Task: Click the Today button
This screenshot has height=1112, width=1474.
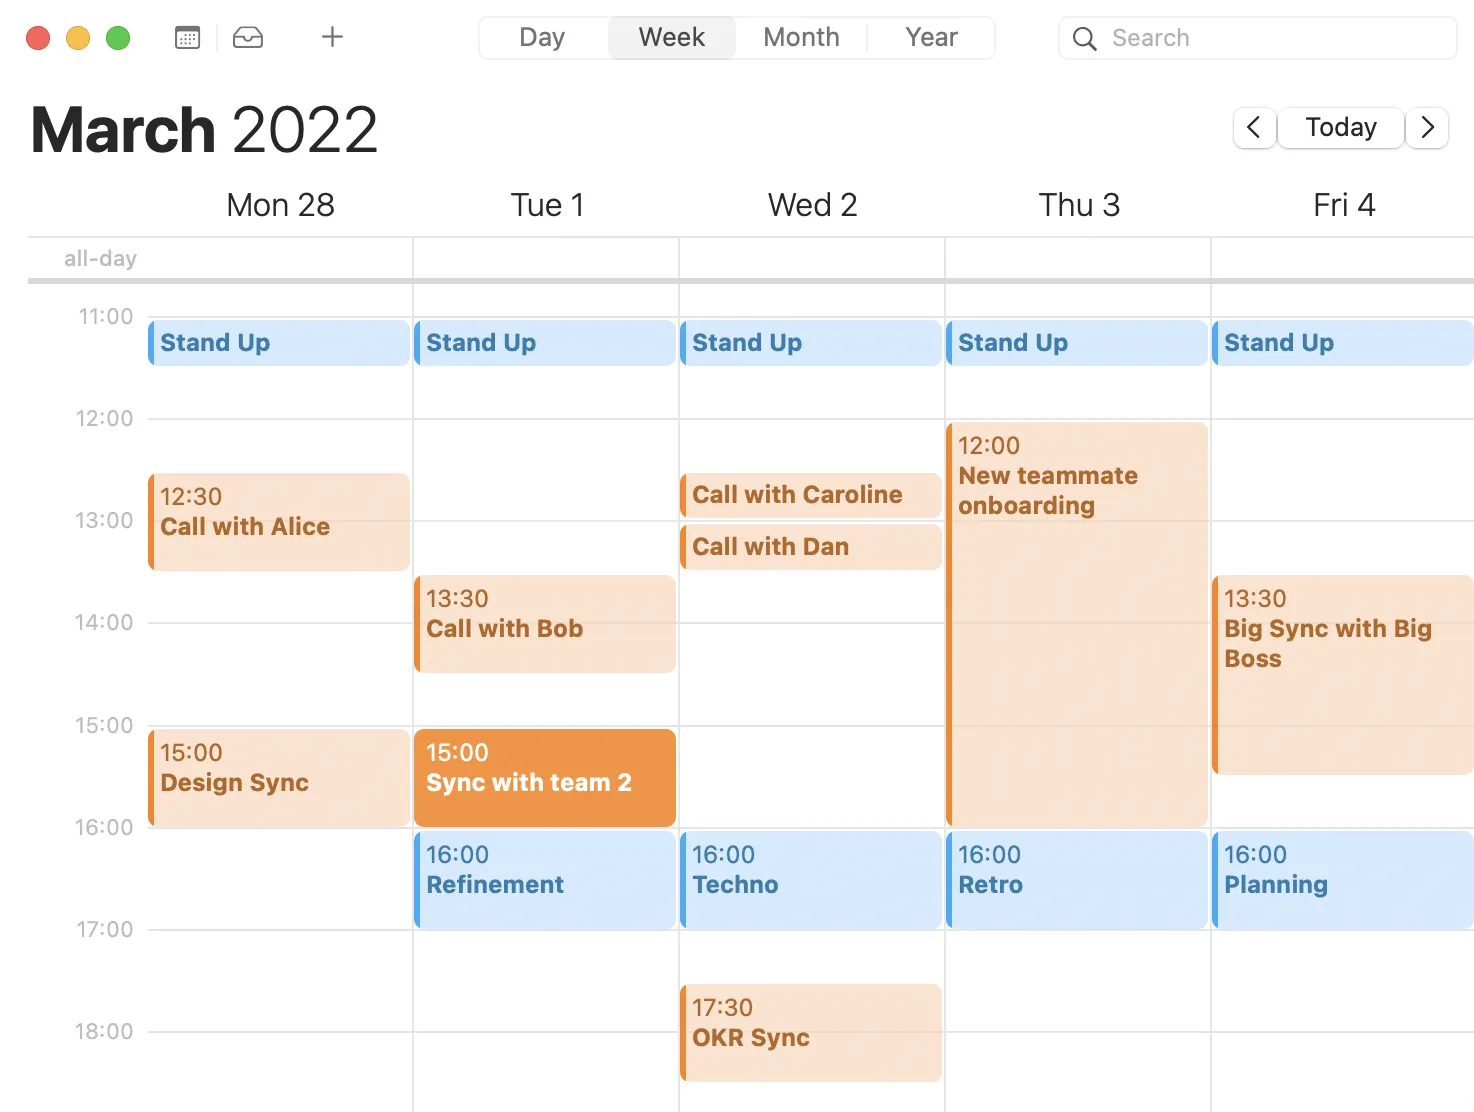Action: (1340, 127)
